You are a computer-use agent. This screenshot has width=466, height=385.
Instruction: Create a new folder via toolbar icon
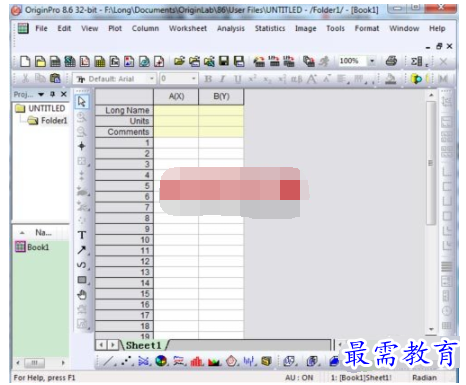(x=40, y=61)
